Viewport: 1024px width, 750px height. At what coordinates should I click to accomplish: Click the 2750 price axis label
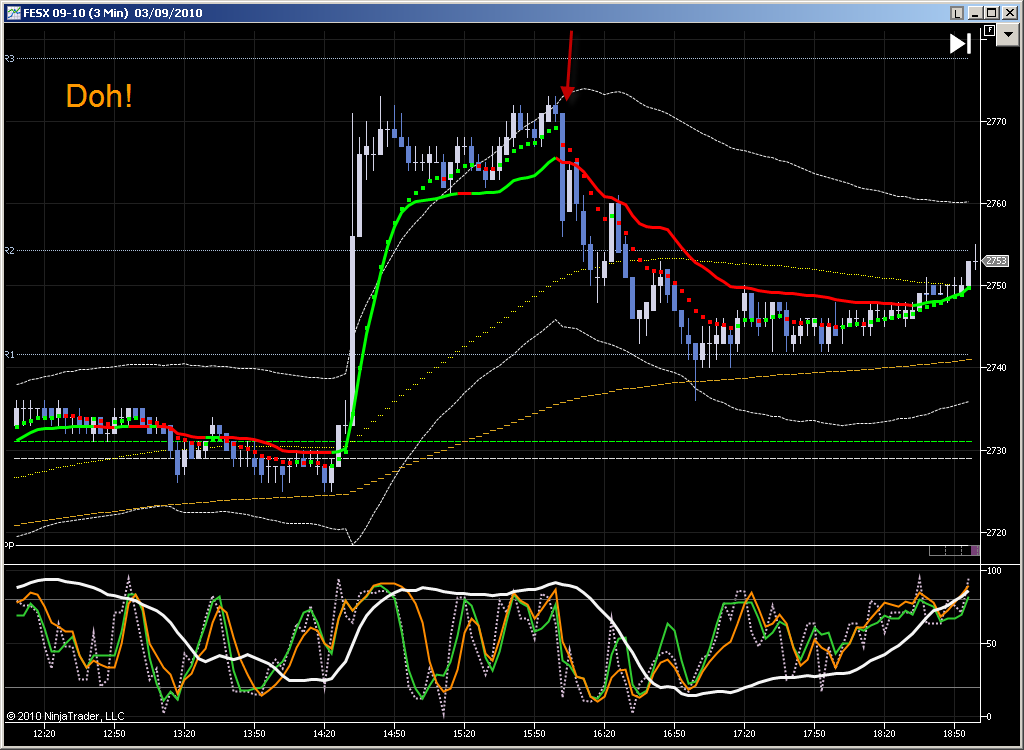tap(996, 285)
